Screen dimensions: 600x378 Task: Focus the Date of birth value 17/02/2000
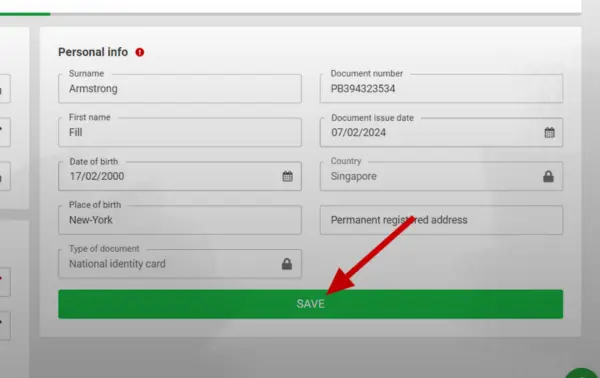97,176
